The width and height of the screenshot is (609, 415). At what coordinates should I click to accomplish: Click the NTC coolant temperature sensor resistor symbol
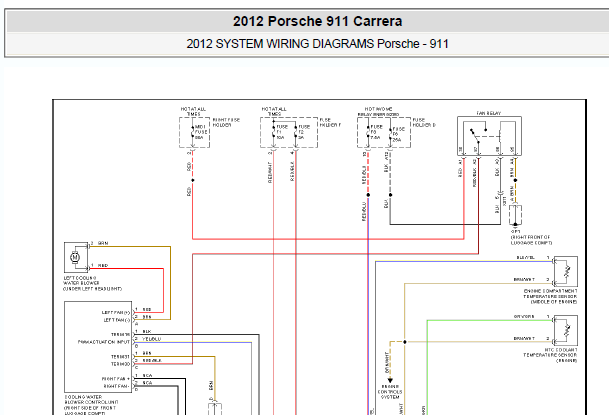coord(567,330)
